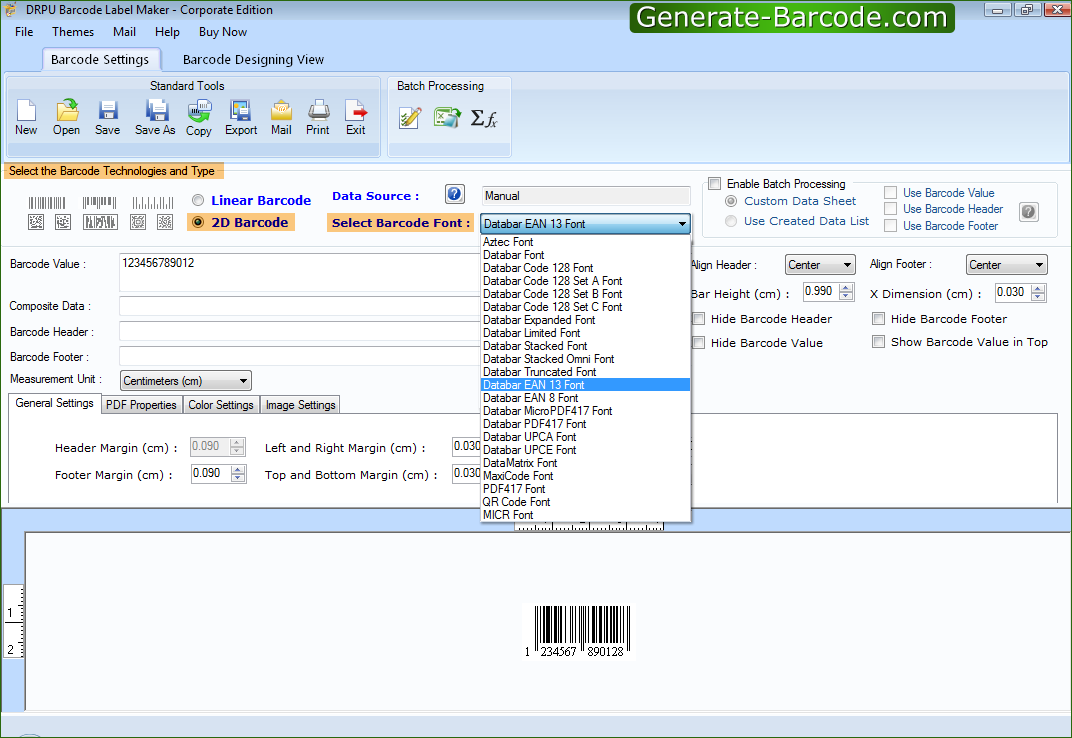Enable the Batch Processing checkbox
Screen dimensions: 1072x738
click(714, 184)
